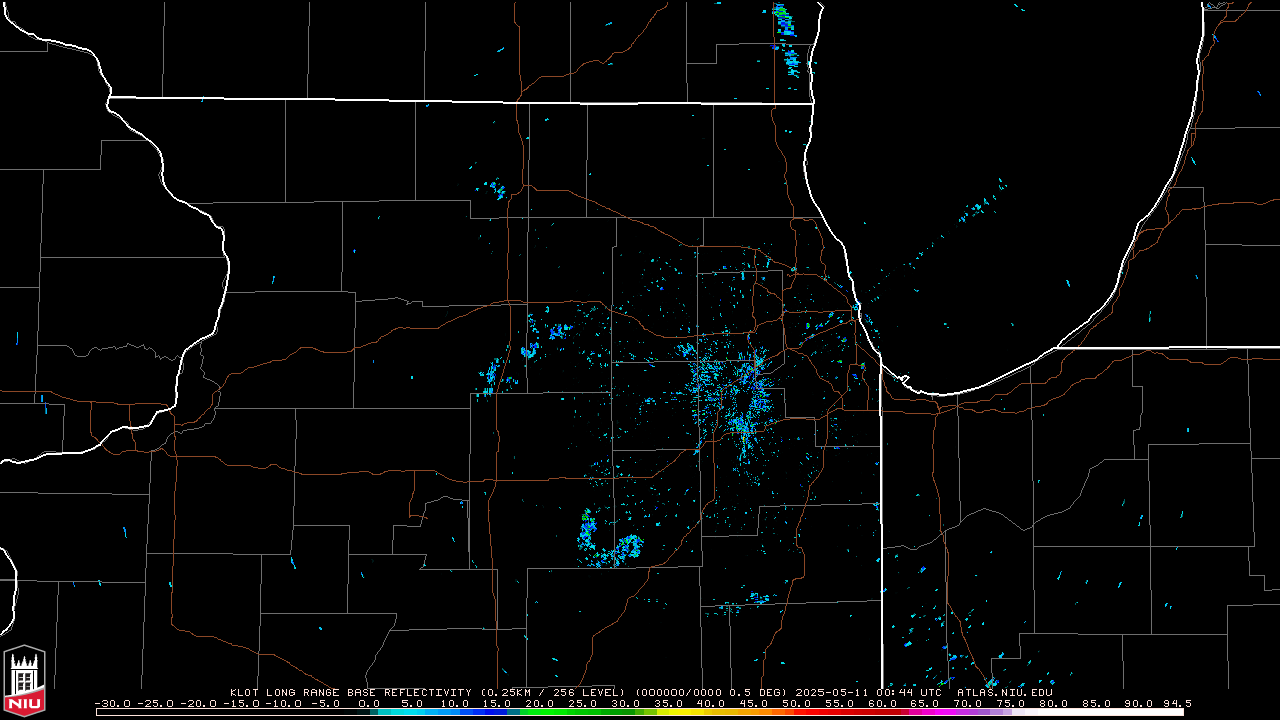Click the 65.0 scale label

925,703
